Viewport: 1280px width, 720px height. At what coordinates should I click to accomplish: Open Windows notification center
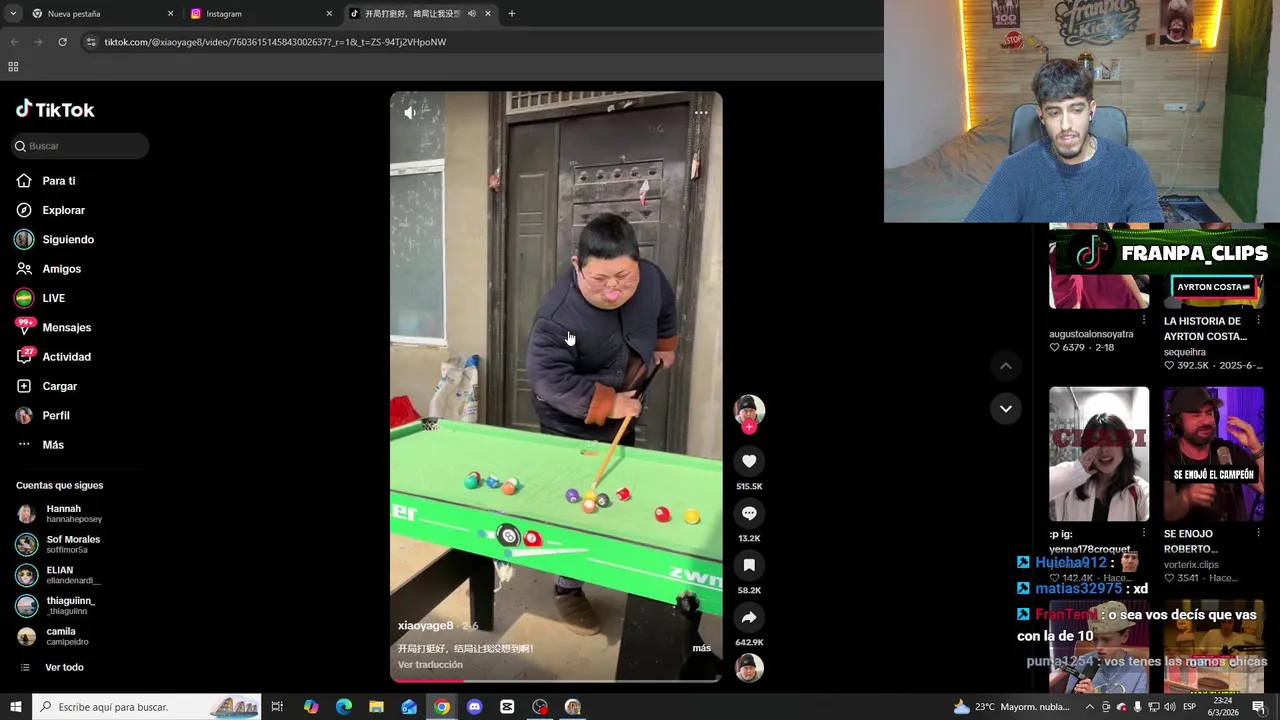[1259, 707]
